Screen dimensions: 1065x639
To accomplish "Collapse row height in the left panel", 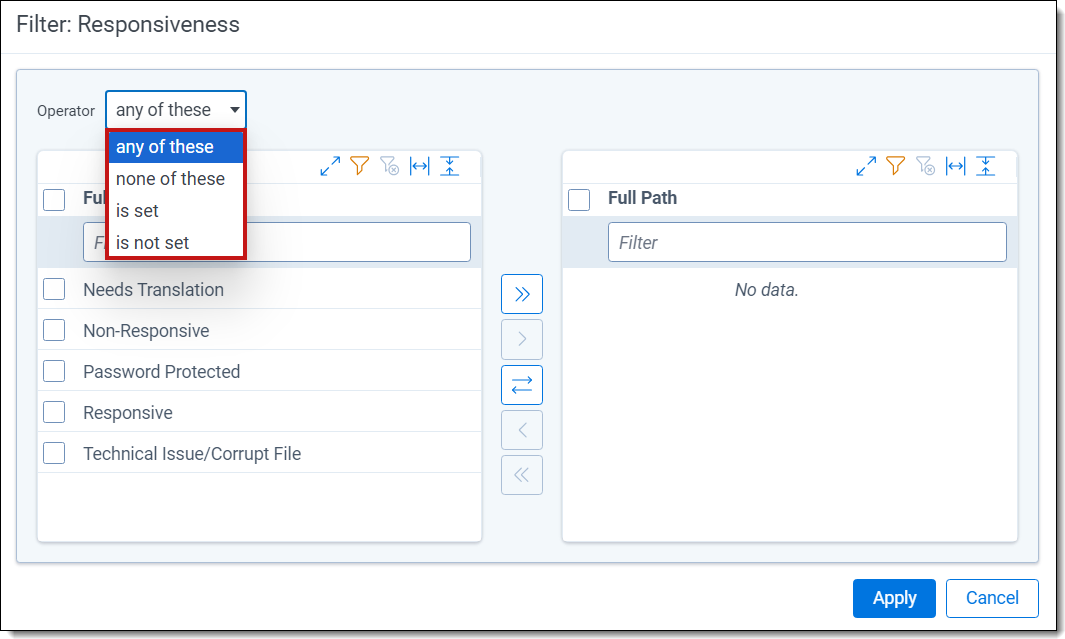I will 450,166.
